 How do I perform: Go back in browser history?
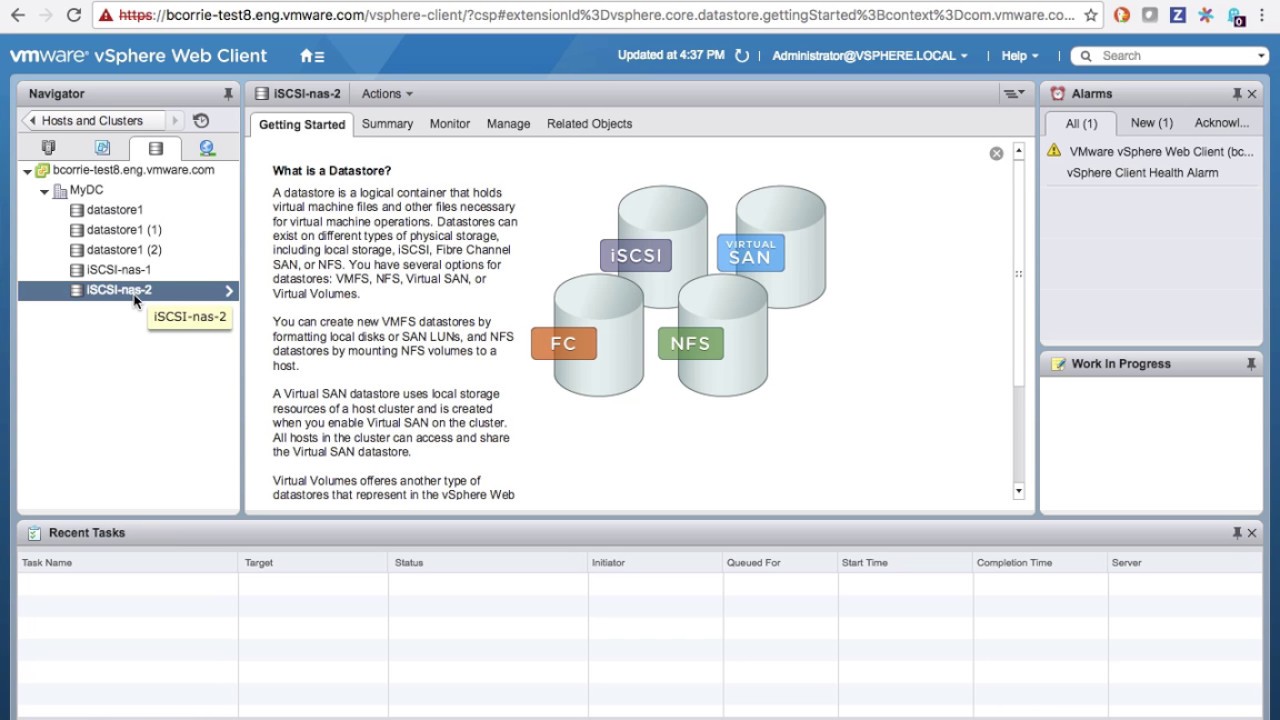17,15
